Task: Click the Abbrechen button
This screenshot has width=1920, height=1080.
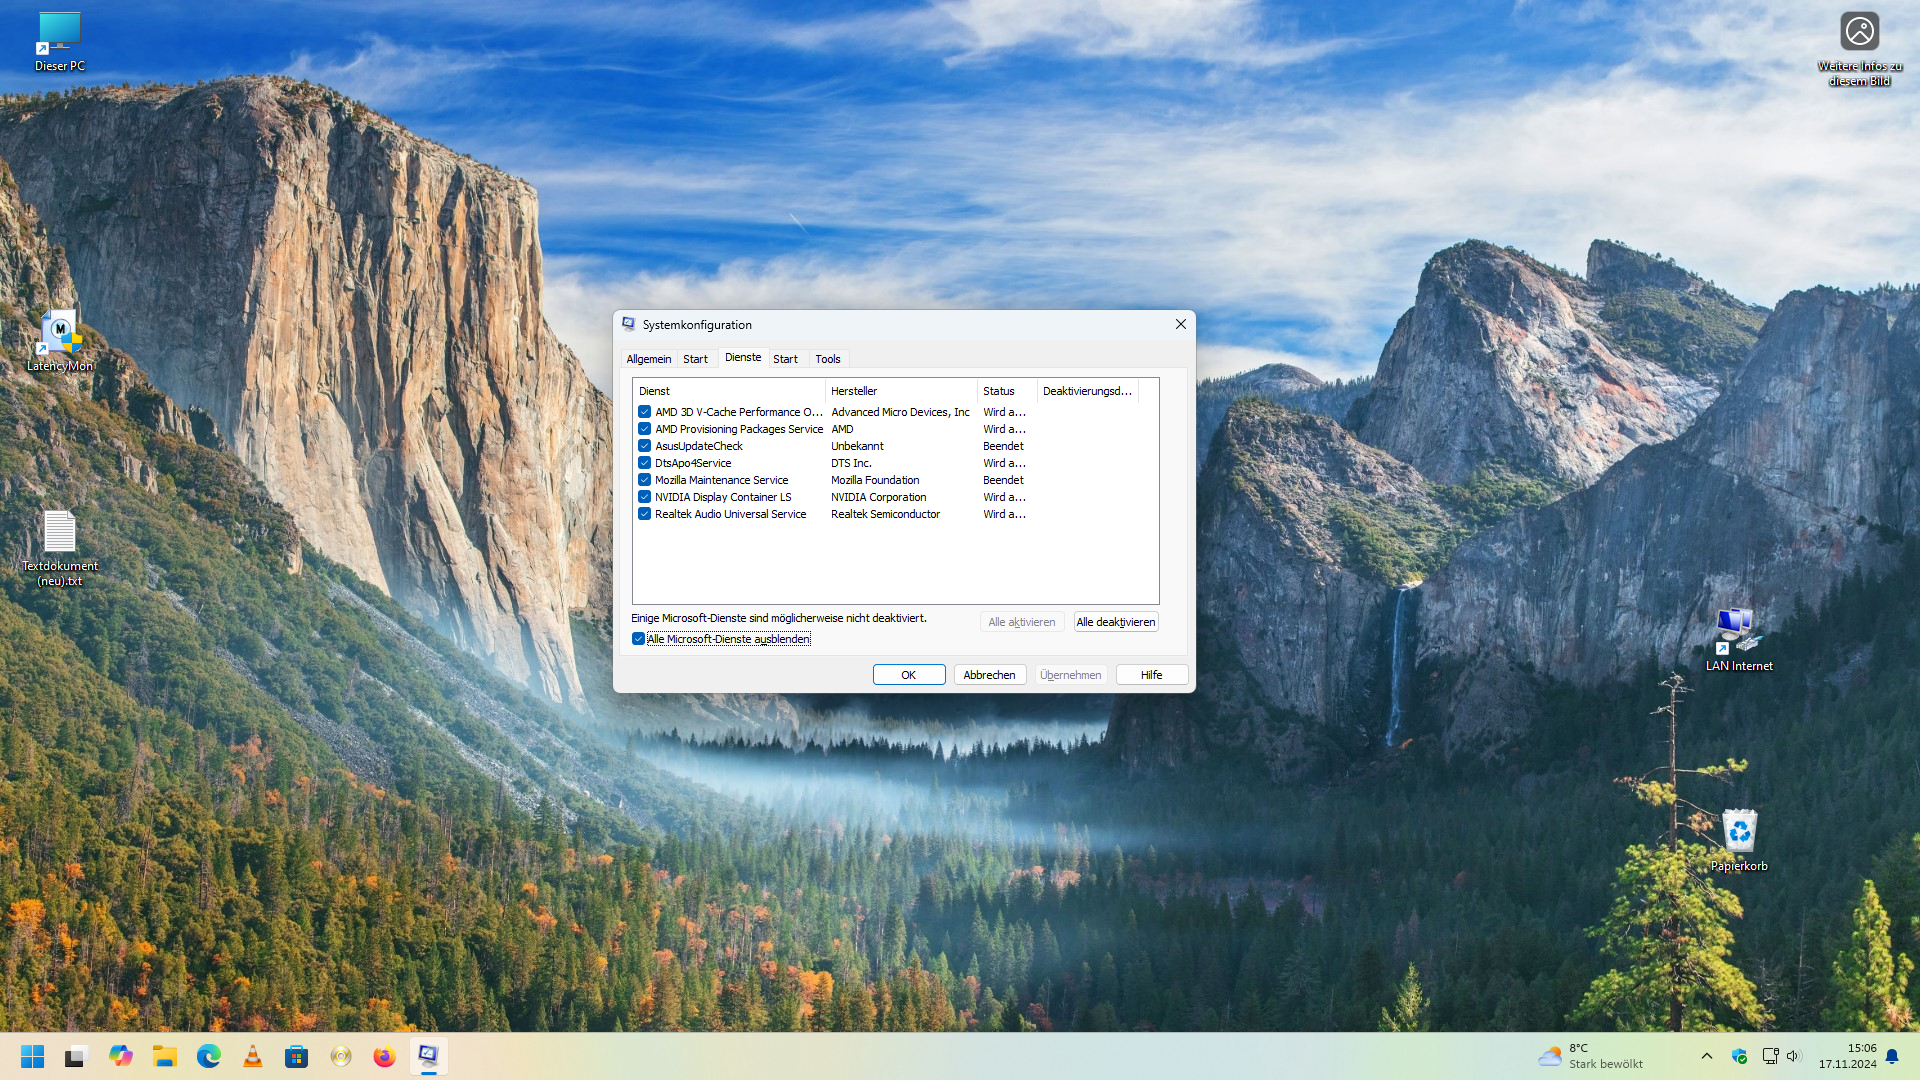Action: (989, 675)
